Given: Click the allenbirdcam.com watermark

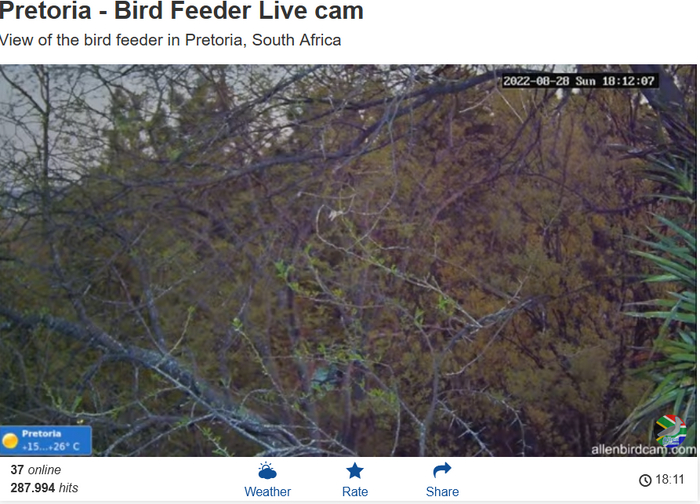Looking at the screenshot, I should click(x=643, y=450).
